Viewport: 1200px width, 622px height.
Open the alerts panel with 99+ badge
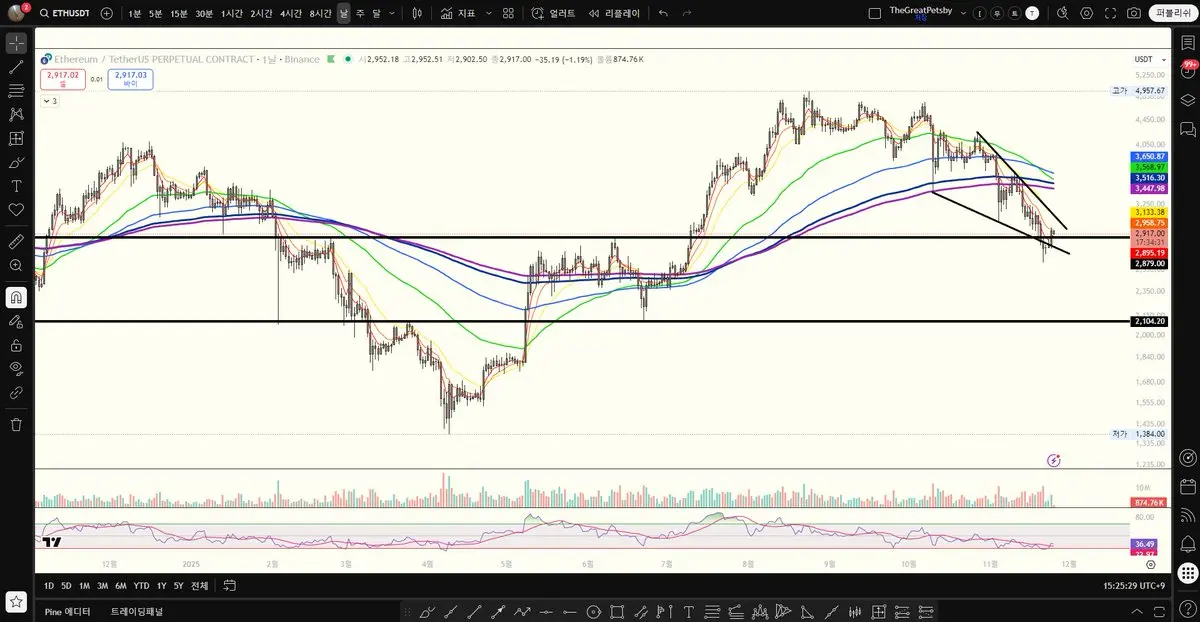pyautogui.click(x=1188, y=70)
